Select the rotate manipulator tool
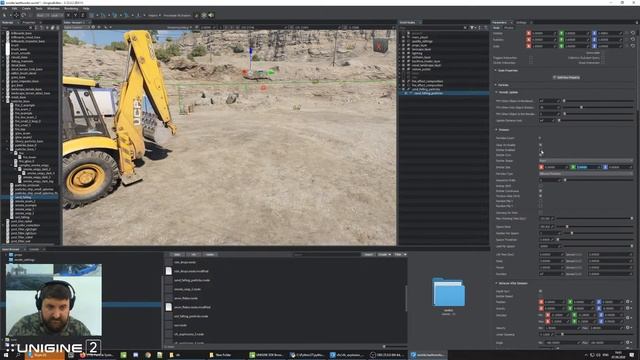 tap(23, 15)
